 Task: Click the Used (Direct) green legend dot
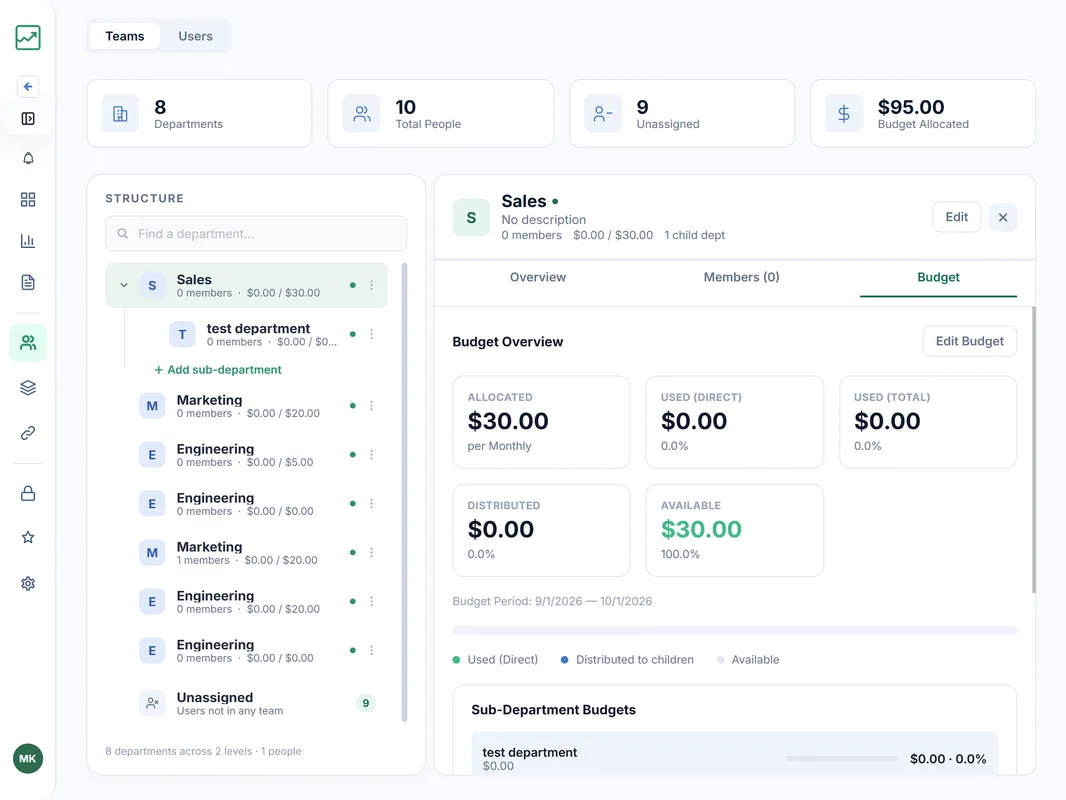tap(456, 660)
